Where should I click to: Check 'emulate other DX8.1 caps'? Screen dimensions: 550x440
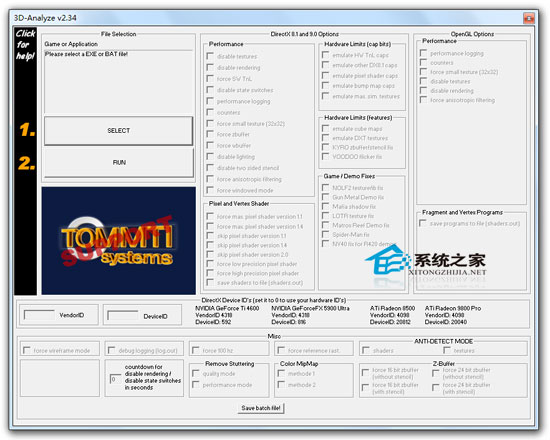(x=326, y=65)
